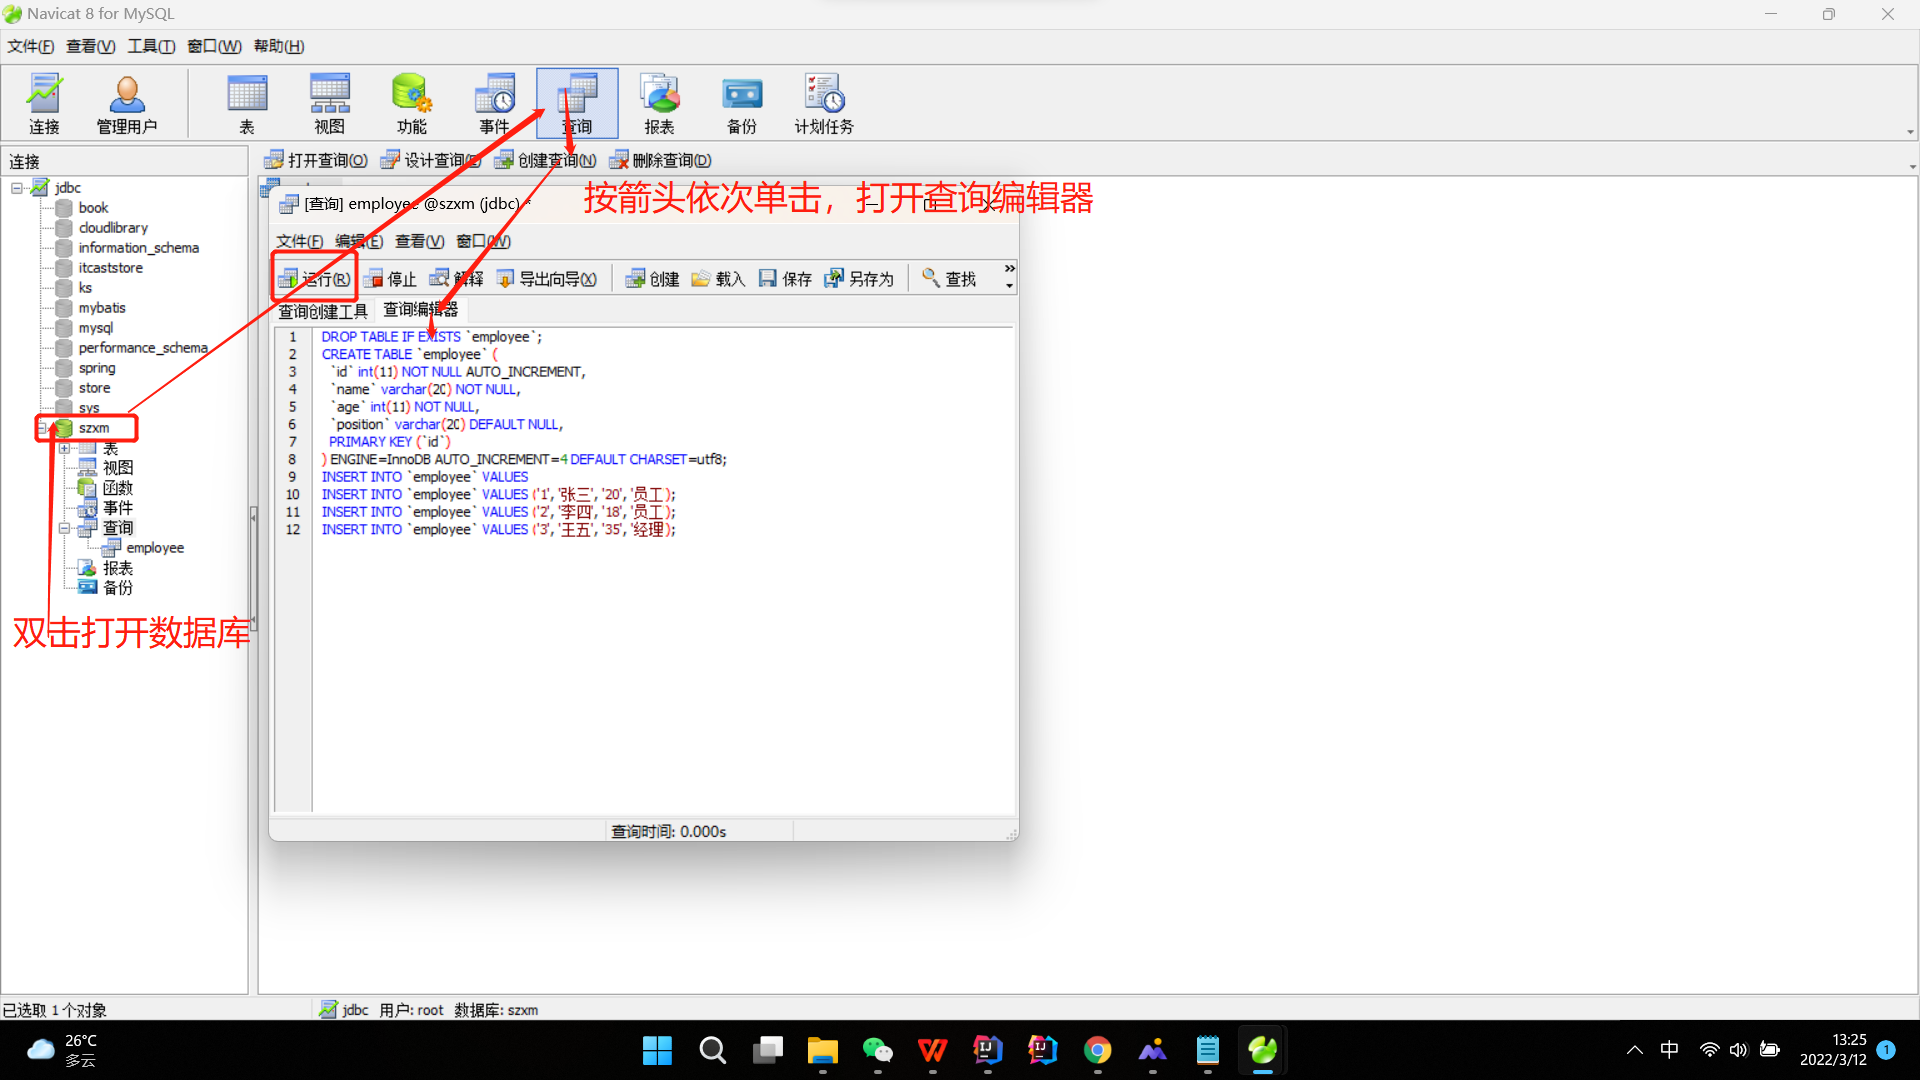Viewport: 1920px width, 1080px height.
Task: Open WeChat from taskbar
Action: (877, 1050)
